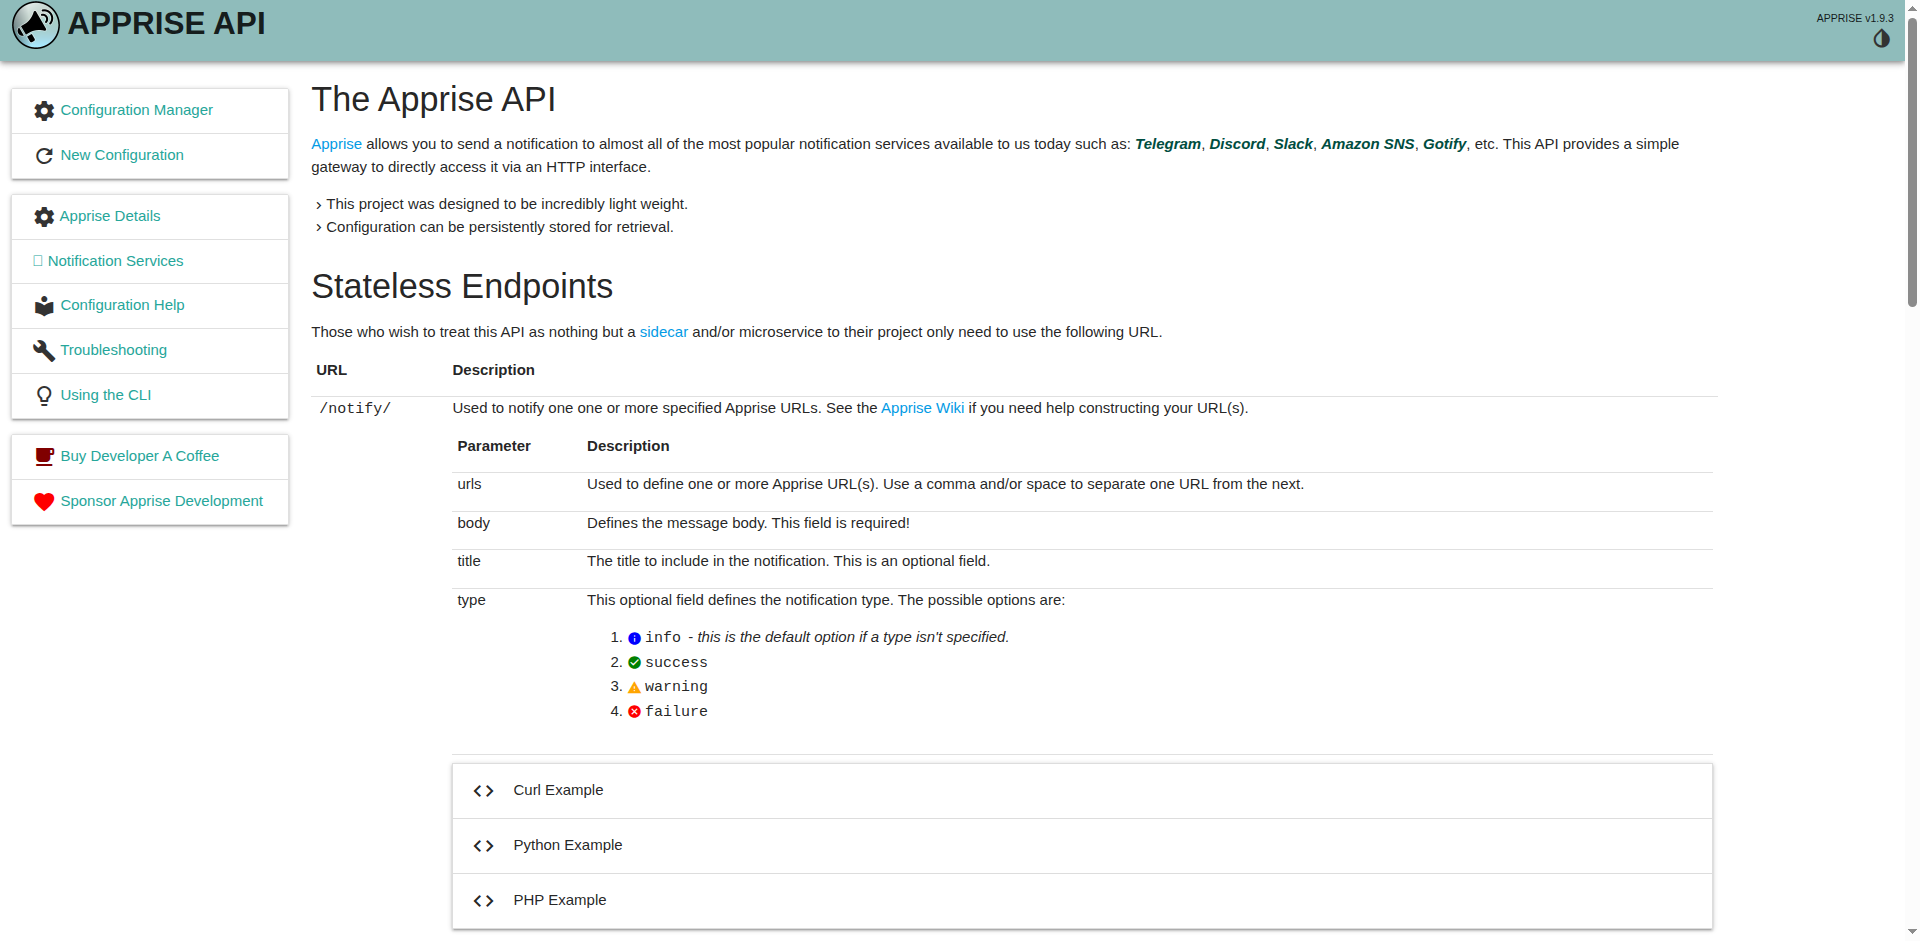Click the Using the CLI lightbulb icon
Screen dimensions: 1920x941
pos(44,396)
